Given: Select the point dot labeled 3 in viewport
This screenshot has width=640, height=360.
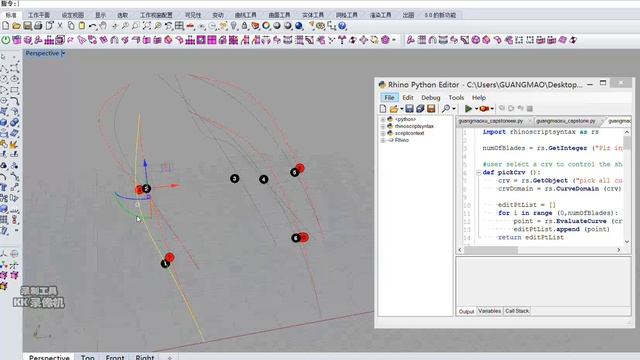Looking at the screenshot, I should [x=234, y=178].
